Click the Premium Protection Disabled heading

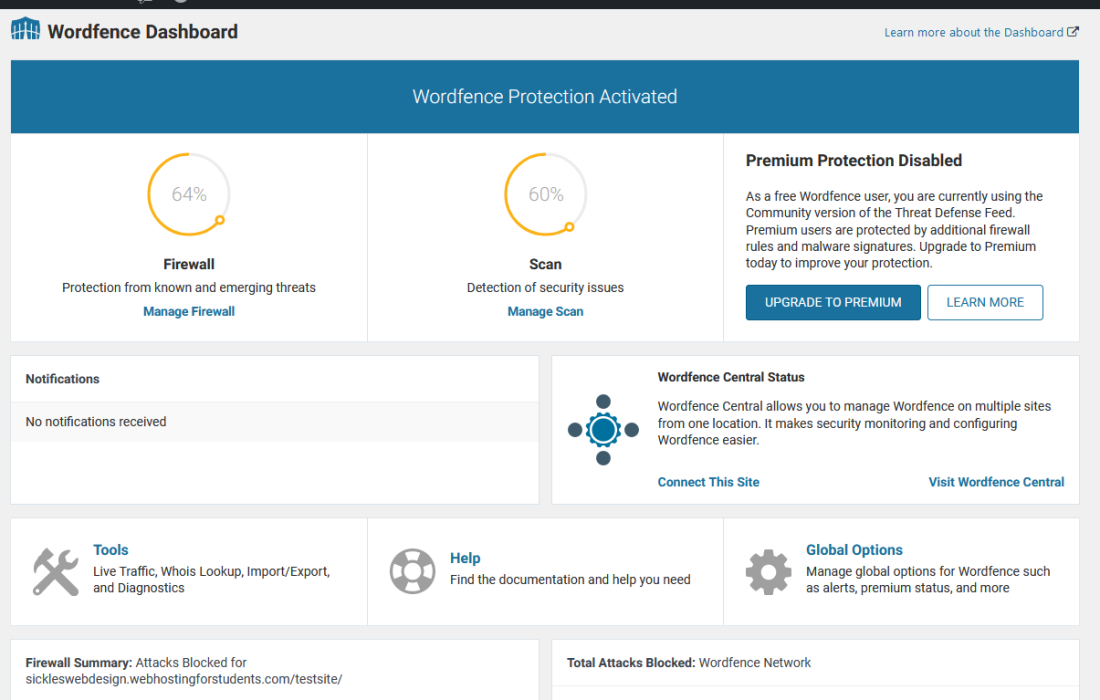pos(853,161)
